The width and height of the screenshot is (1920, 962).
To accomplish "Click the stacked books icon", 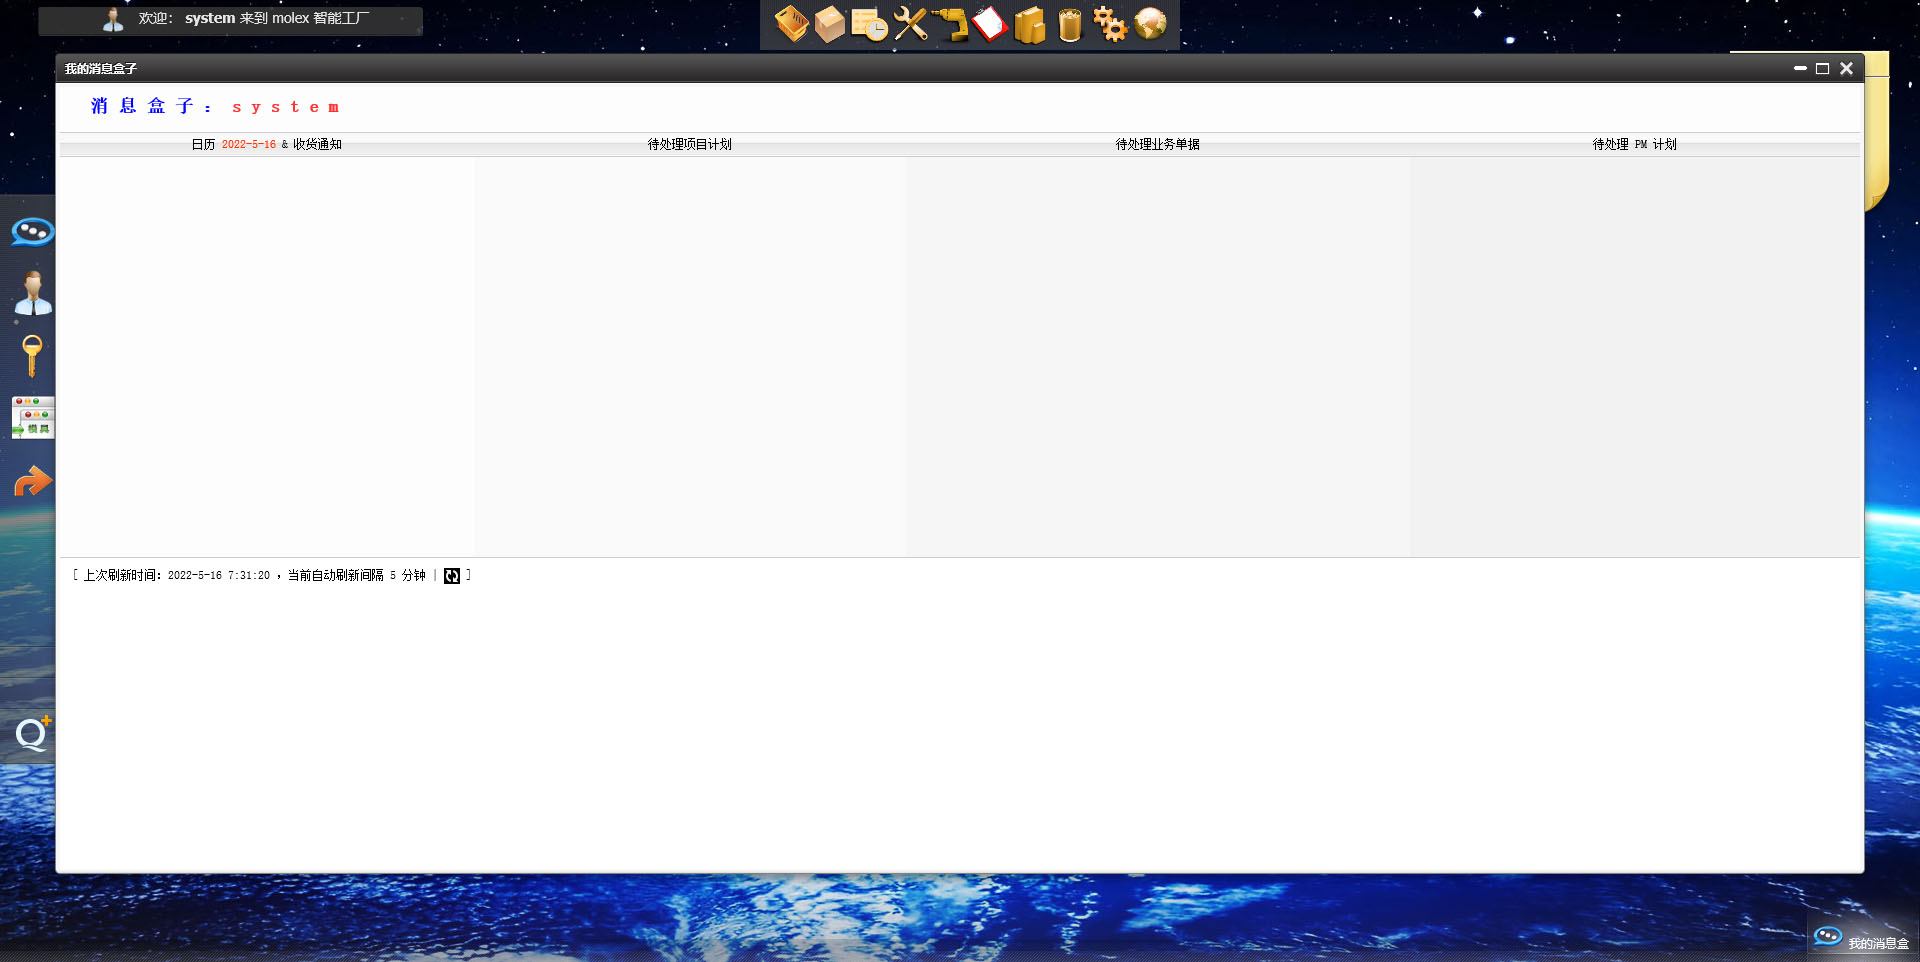I will click(x=1030, y=25).
